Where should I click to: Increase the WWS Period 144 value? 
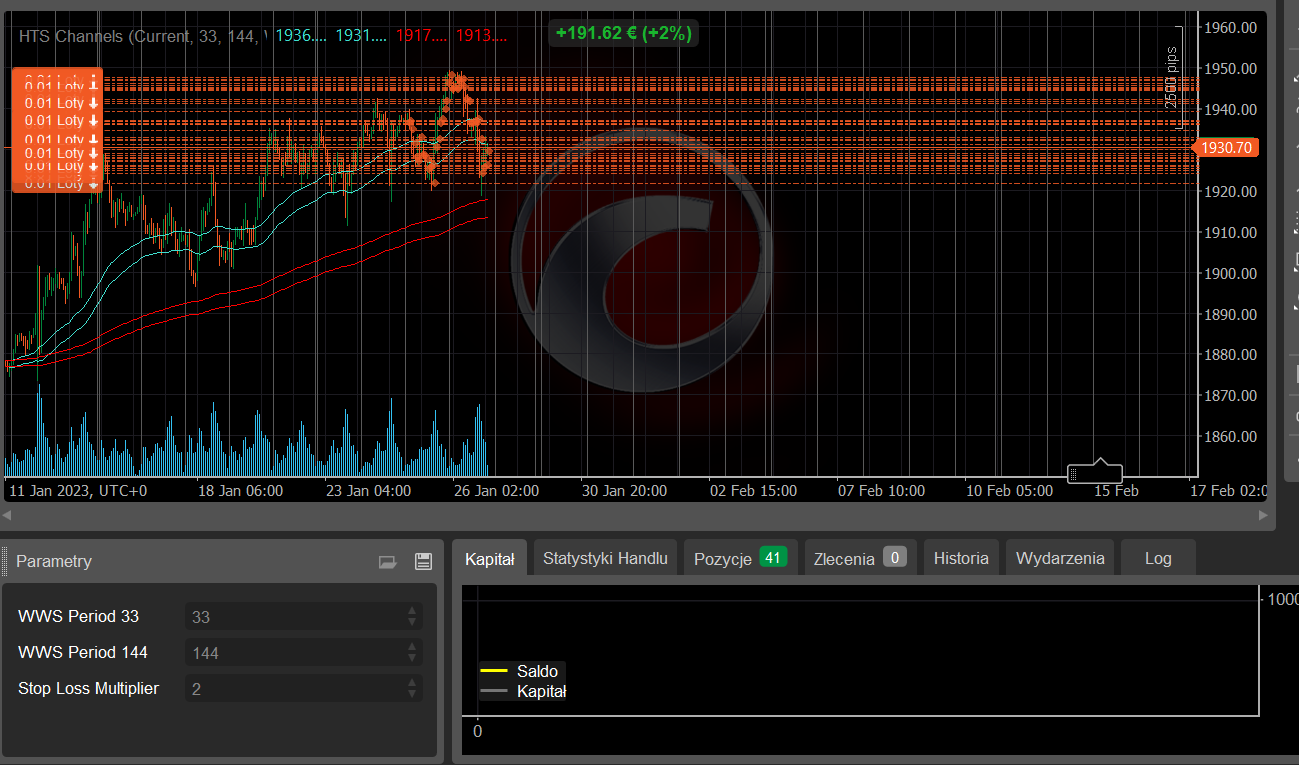(x=412, y=646)
